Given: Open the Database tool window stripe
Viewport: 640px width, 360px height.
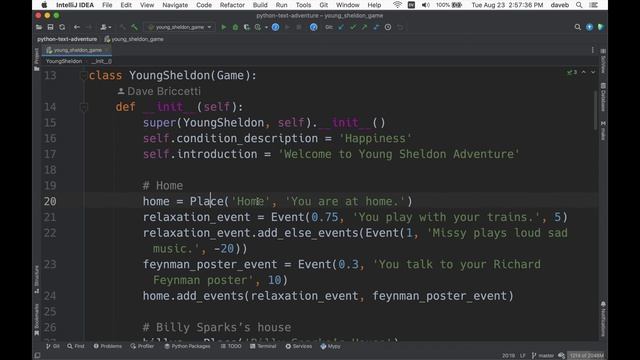Looking at the screenshot, I should pos(603,96).
